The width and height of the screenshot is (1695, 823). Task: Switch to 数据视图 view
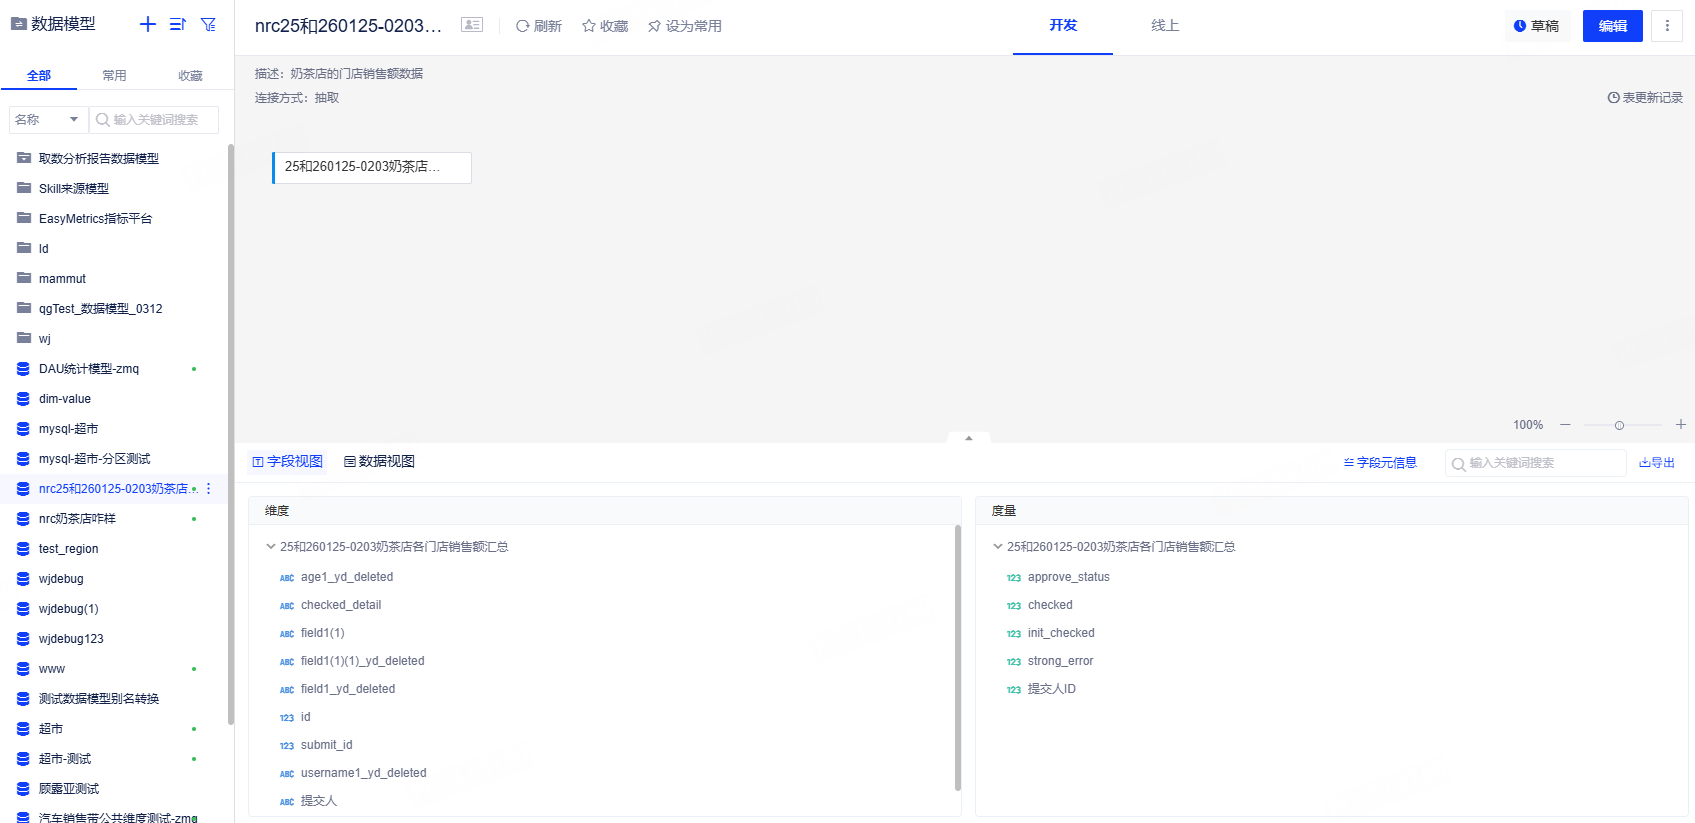379,461
